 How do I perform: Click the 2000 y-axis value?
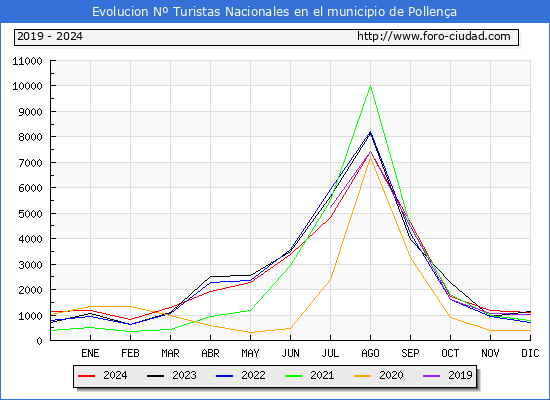point(31,290)
